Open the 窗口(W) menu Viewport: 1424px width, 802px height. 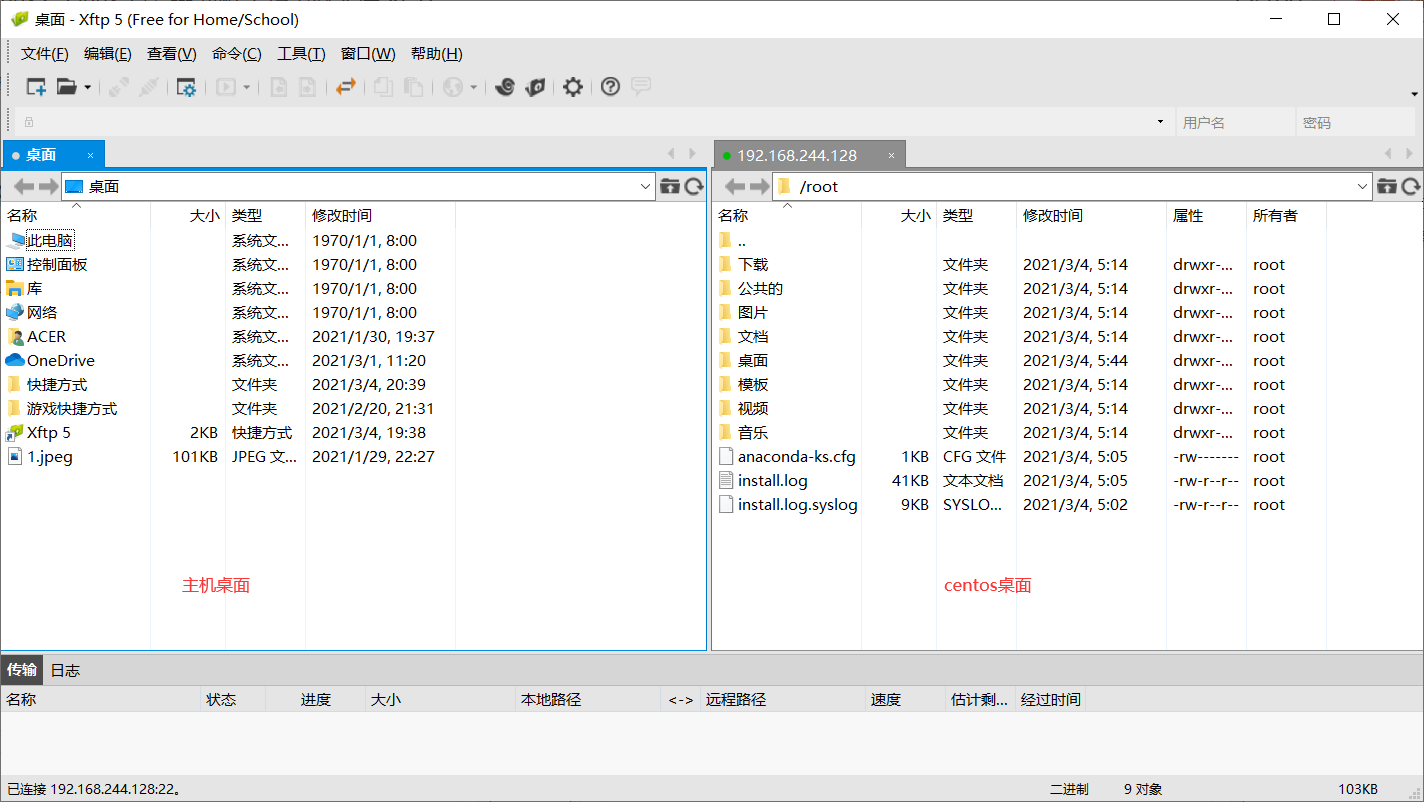click(368, 54)
